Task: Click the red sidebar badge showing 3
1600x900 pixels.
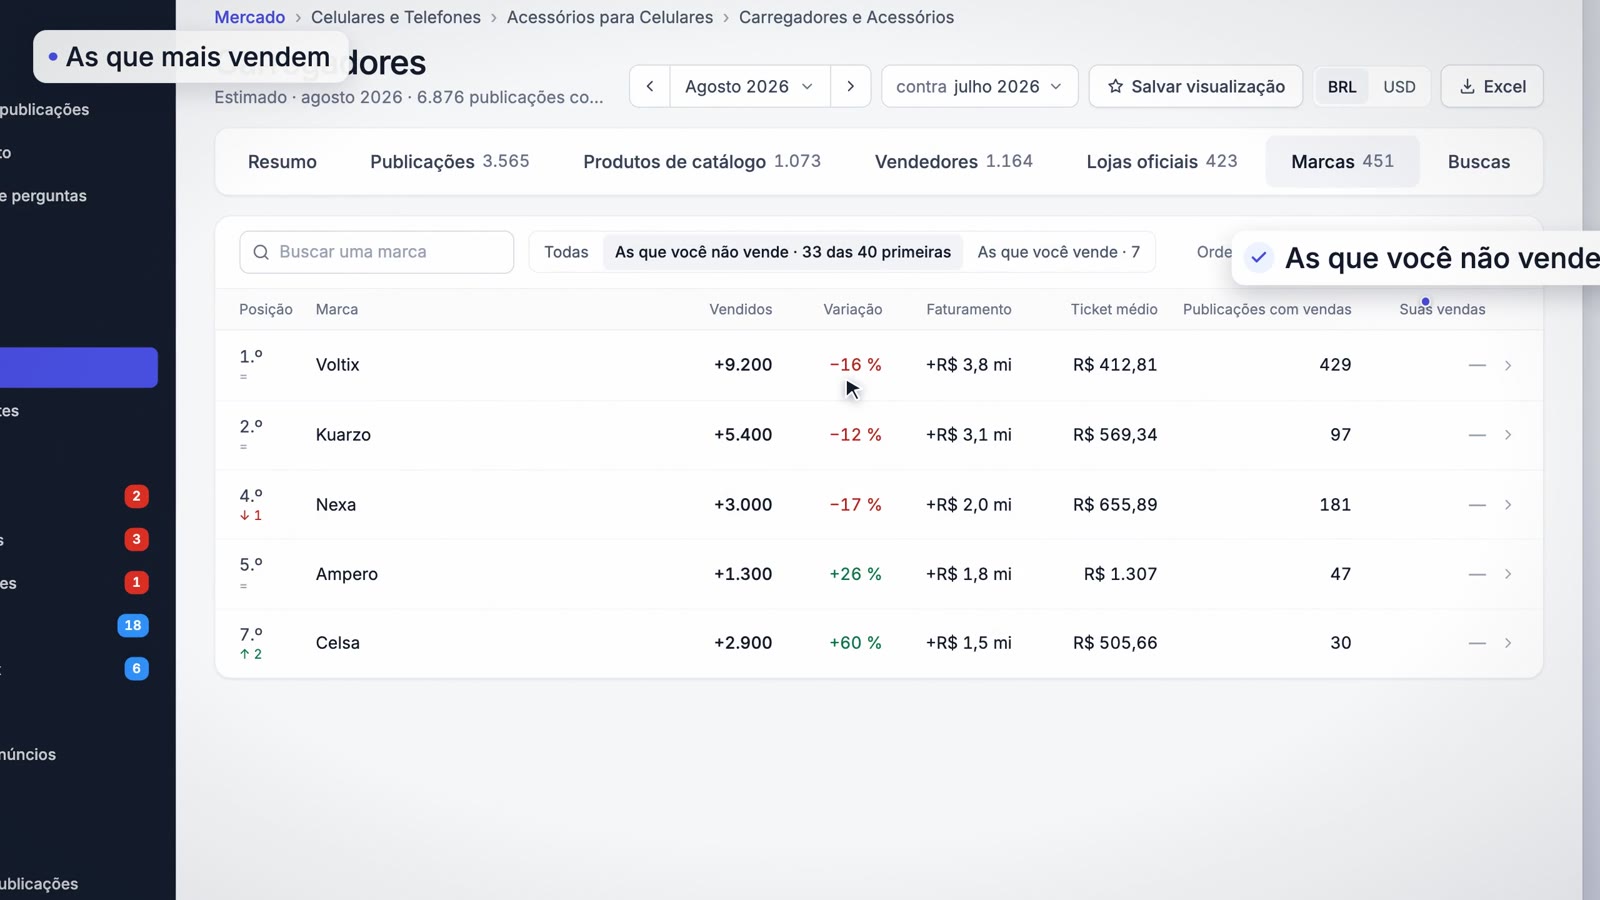Action: point(137,539)
